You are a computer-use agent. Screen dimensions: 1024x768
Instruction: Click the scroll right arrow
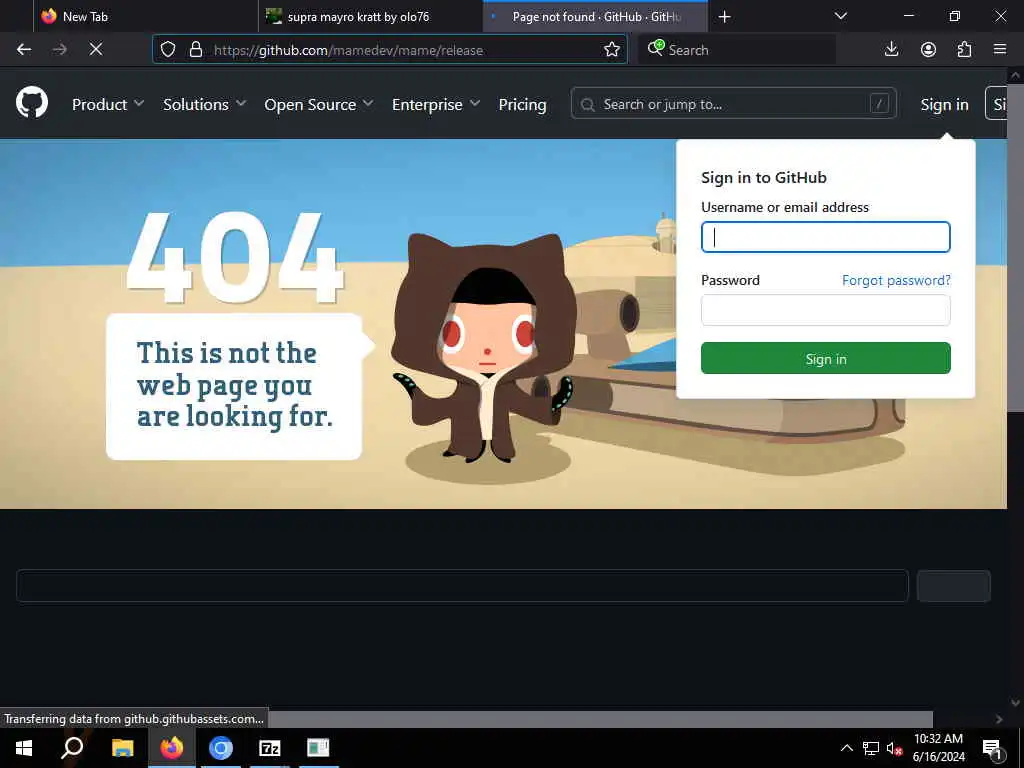click(999, 719)
